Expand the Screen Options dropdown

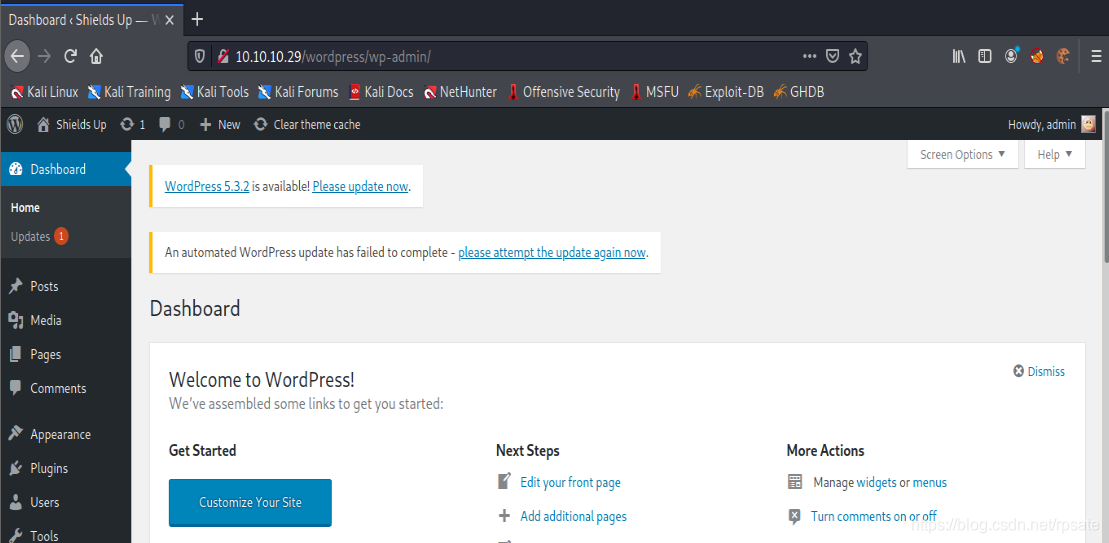coord(962,154)
